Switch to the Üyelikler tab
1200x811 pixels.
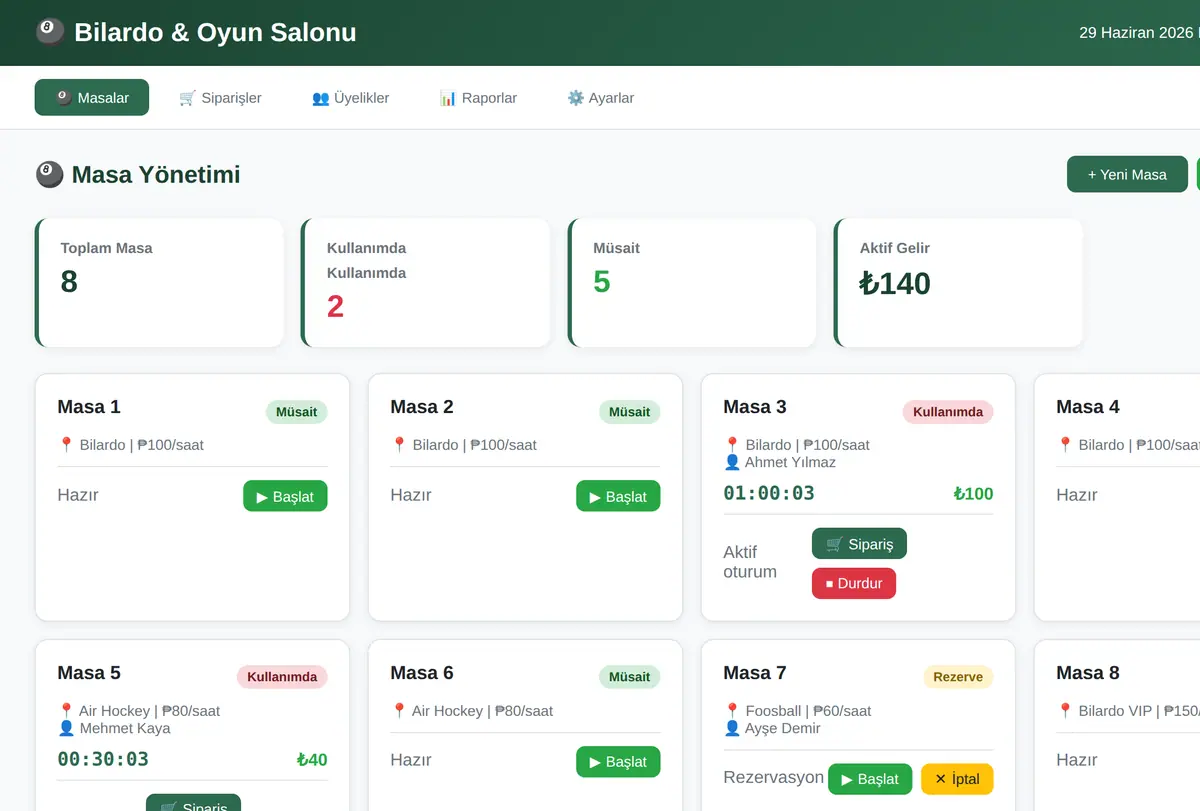pos(350,98)
